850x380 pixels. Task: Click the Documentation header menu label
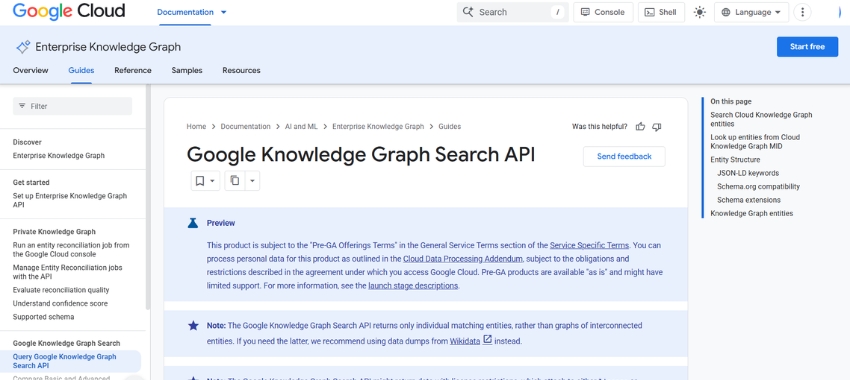coord(185,12)
